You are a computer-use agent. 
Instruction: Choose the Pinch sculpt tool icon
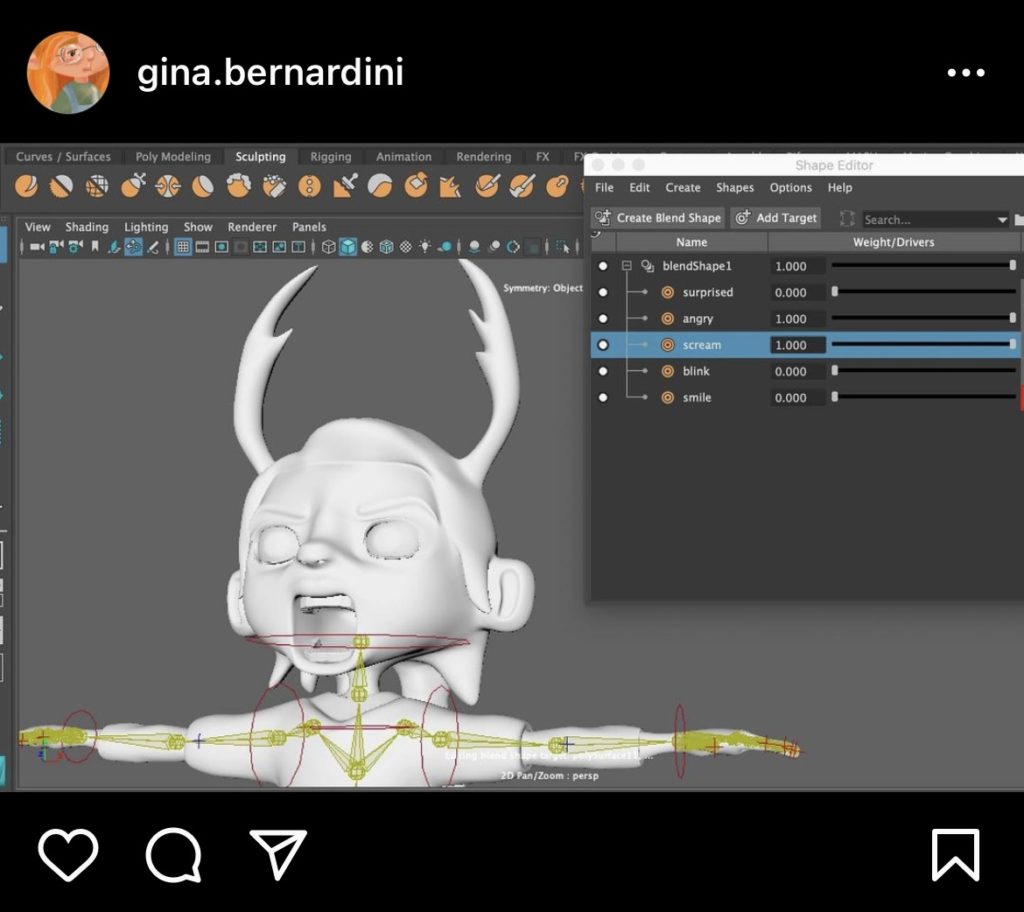click(x=168, y=186)
